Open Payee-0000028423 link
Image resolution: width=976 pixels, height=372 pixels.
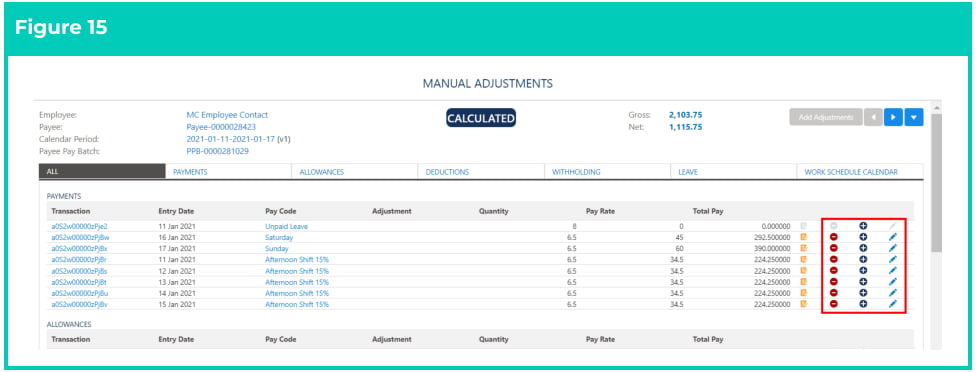(x=221, y=127)
